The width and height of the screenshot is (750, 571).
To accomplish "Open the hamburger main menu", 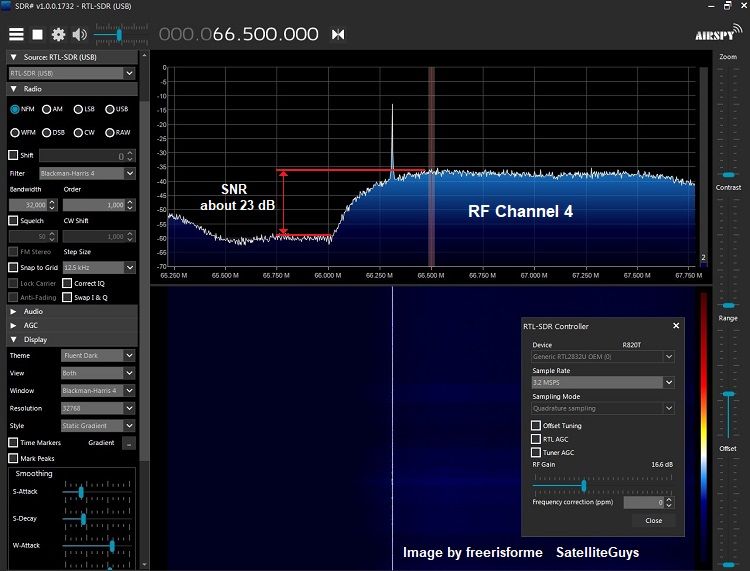I will (x=16, y=34).
